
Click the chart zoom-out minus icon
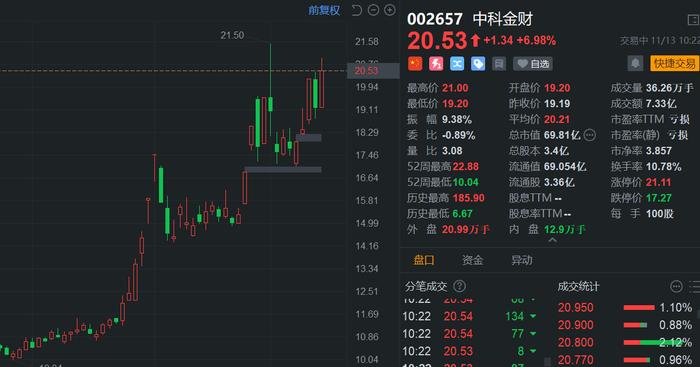tap(373, 10)
